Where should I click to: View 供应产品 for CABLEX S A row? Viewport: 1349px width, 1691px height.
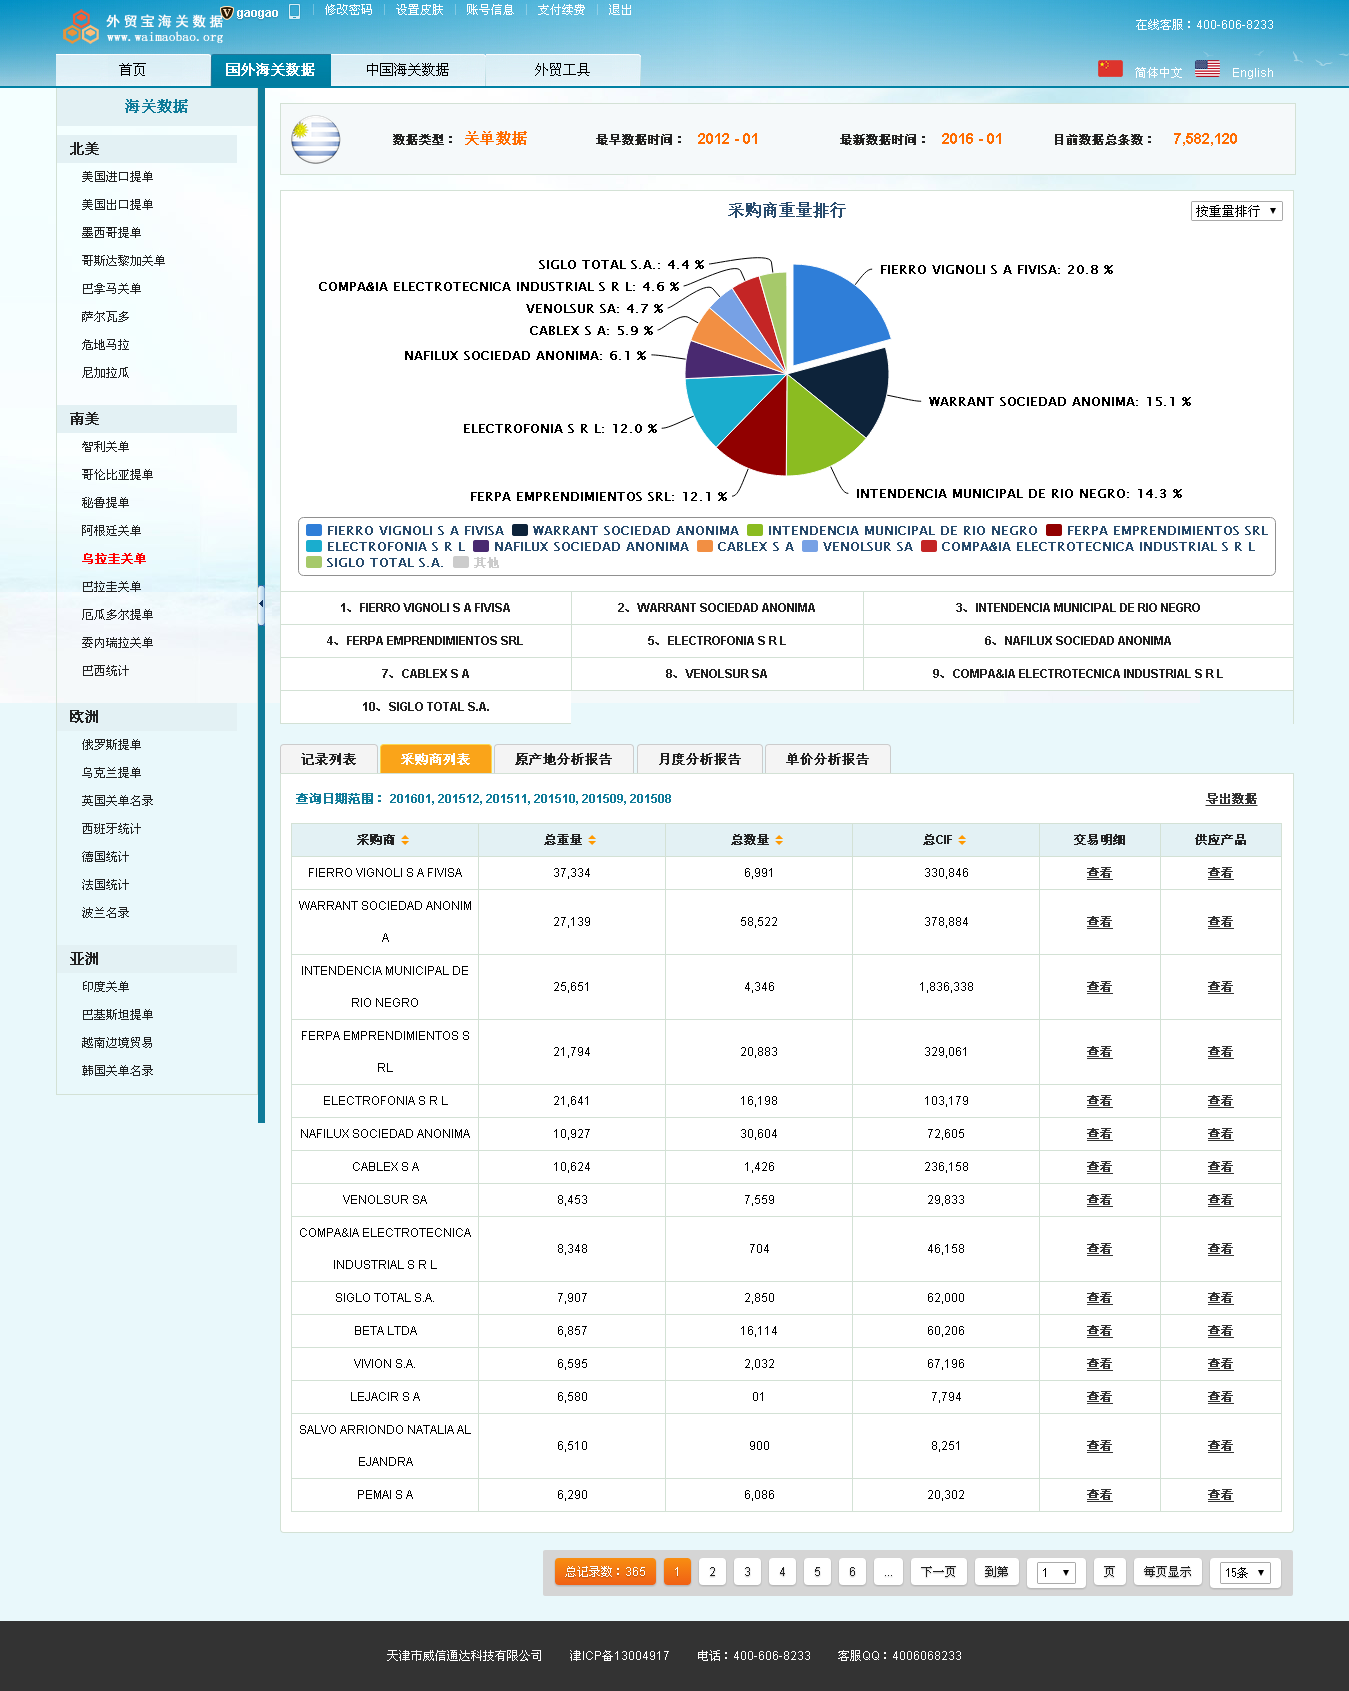(x=1220, y=1167)
